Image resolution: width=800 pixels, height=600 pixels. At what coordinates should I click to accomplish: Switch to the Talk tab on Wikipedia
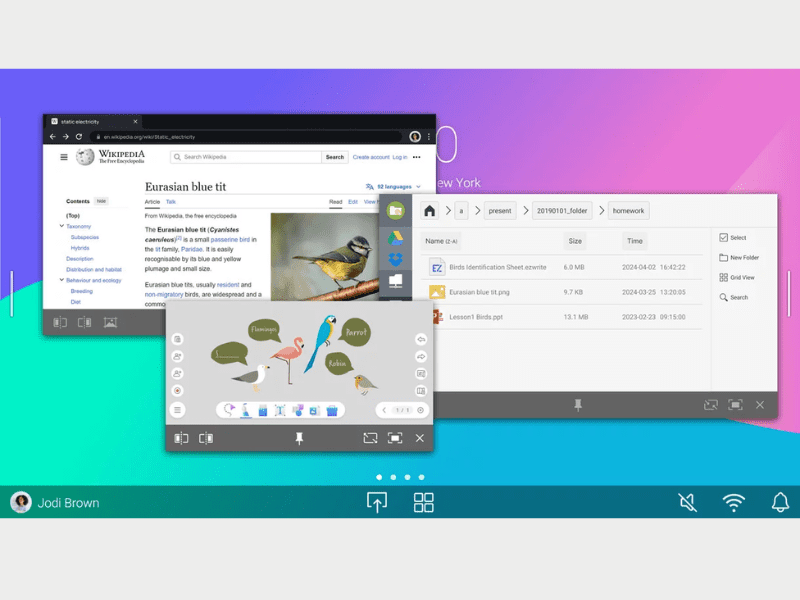(170, 202)
